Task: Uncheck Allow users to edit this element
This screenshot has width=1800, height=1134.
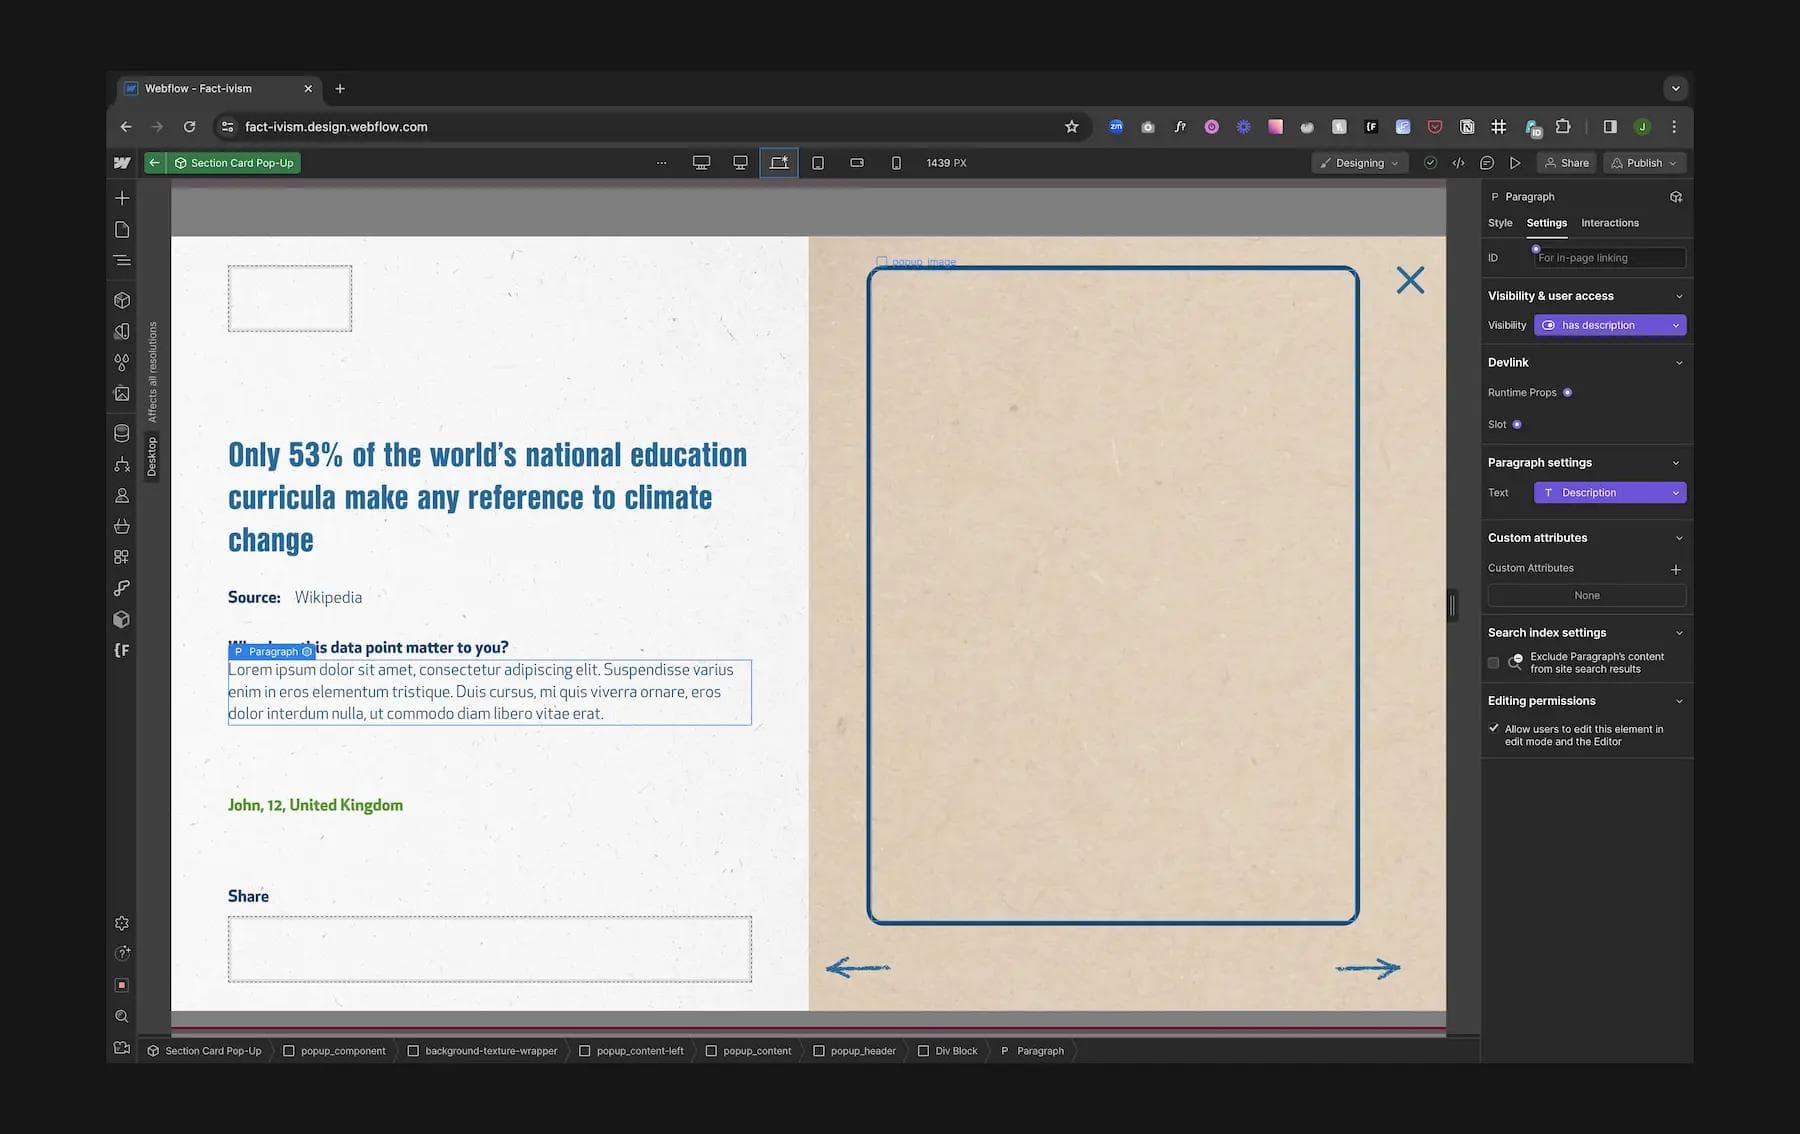Action: click(1494, 728)
